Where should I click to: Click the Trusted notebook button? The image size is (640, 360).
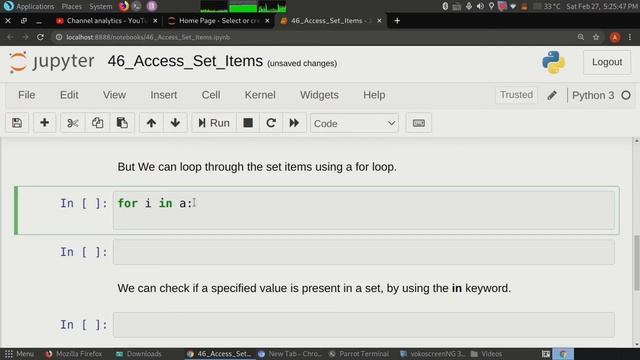click(516, 95)
